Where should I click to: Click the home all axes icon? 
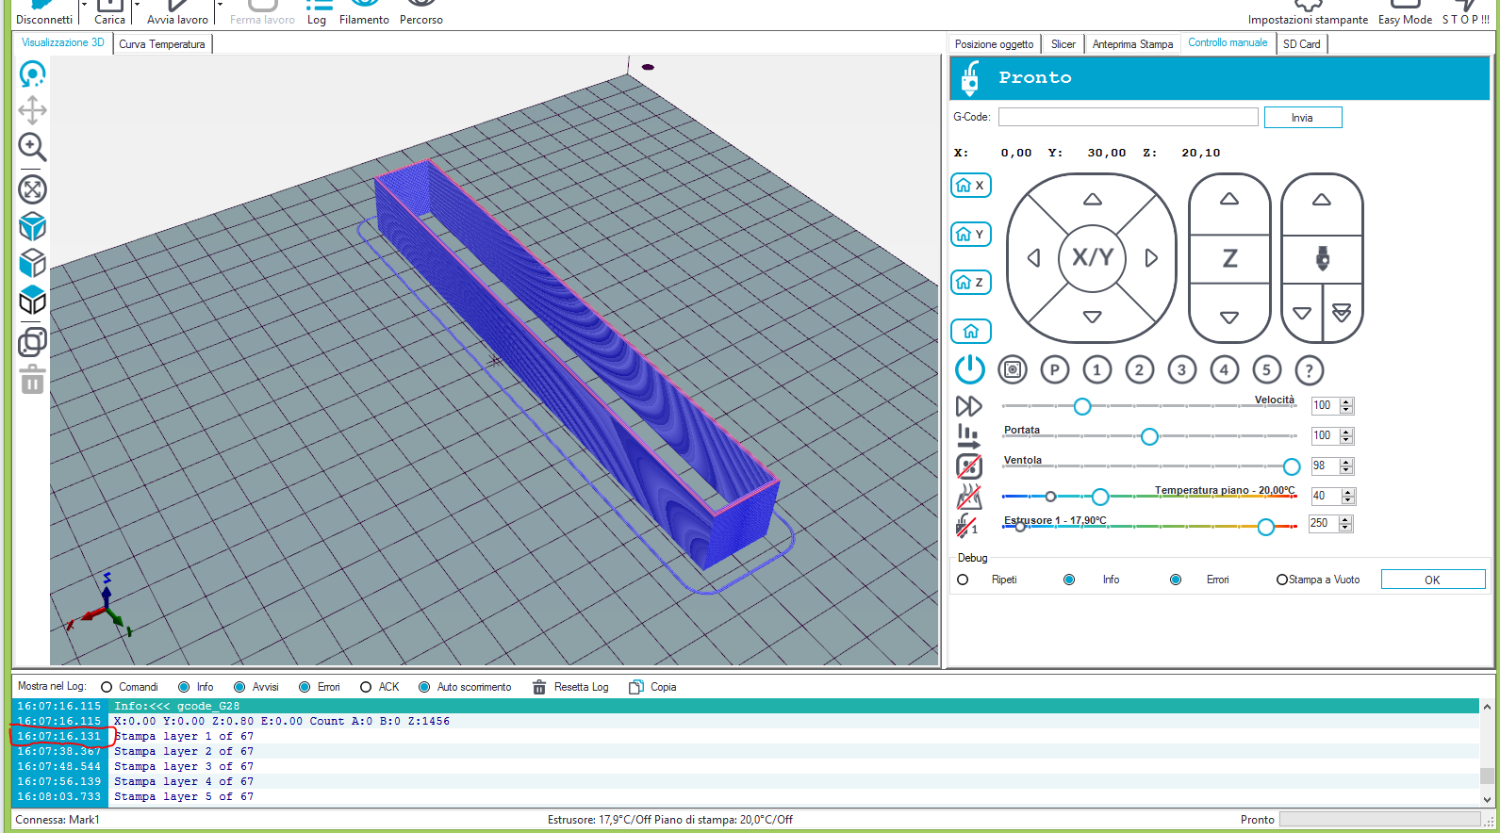click(970, 331)
